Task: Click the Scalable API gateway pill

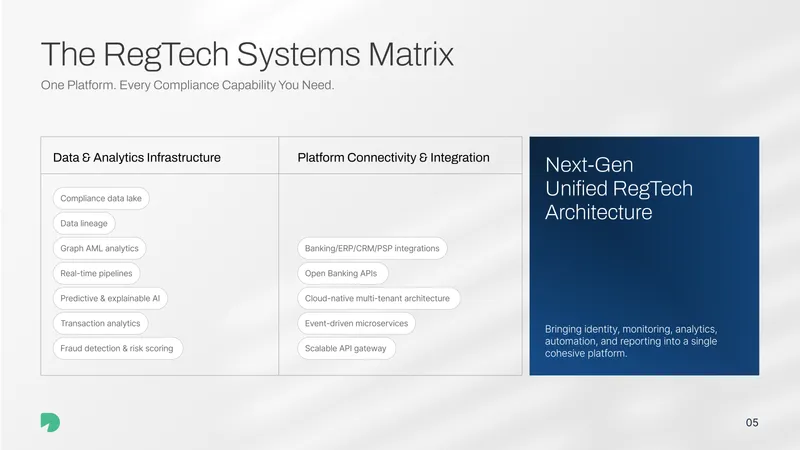Action: (346, 348)
